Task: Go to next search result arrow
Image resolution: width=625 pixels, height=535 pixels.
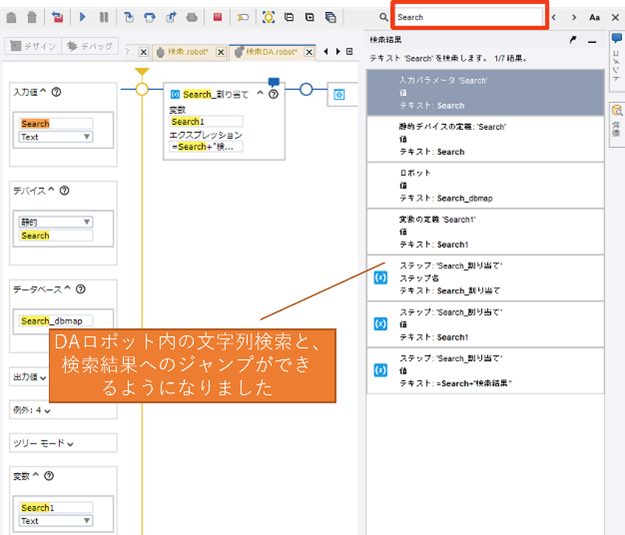Action: pos(574,17)
